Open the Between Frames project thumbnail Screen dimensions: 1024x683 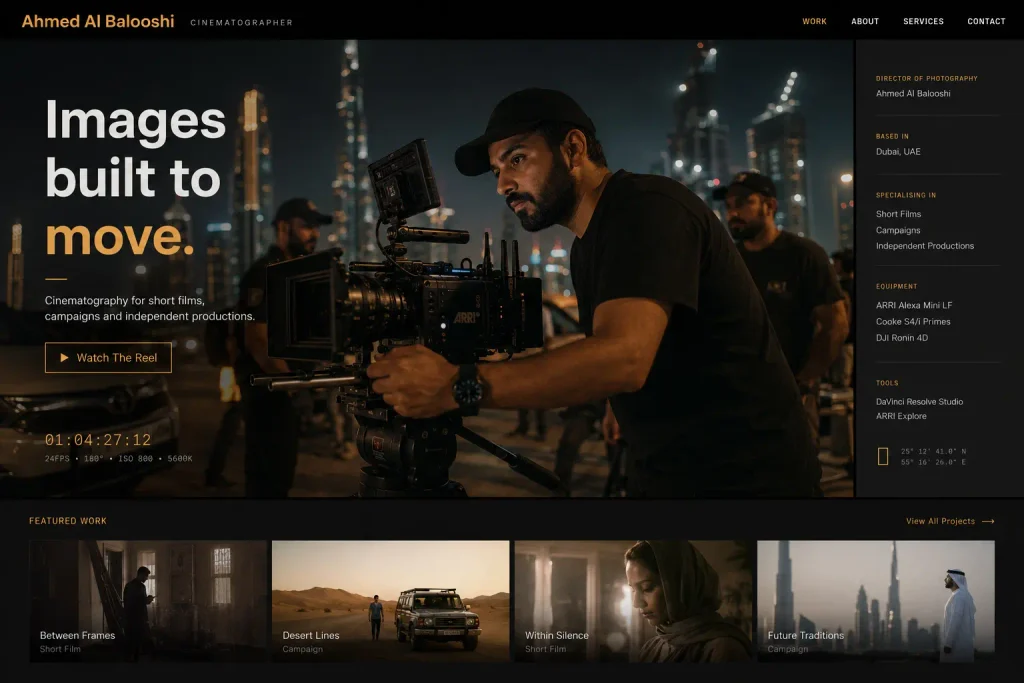pos(148,601)
